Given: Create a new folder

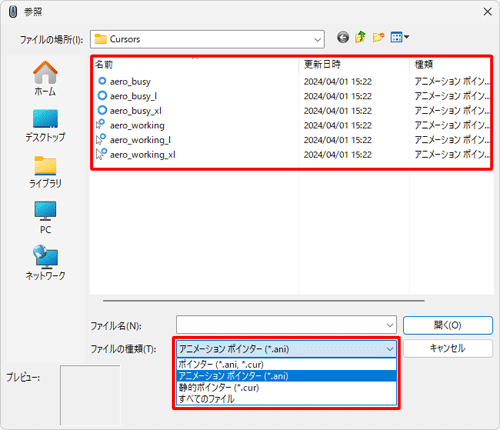Looking at the screenshot, I should click(x=378, y=37).
